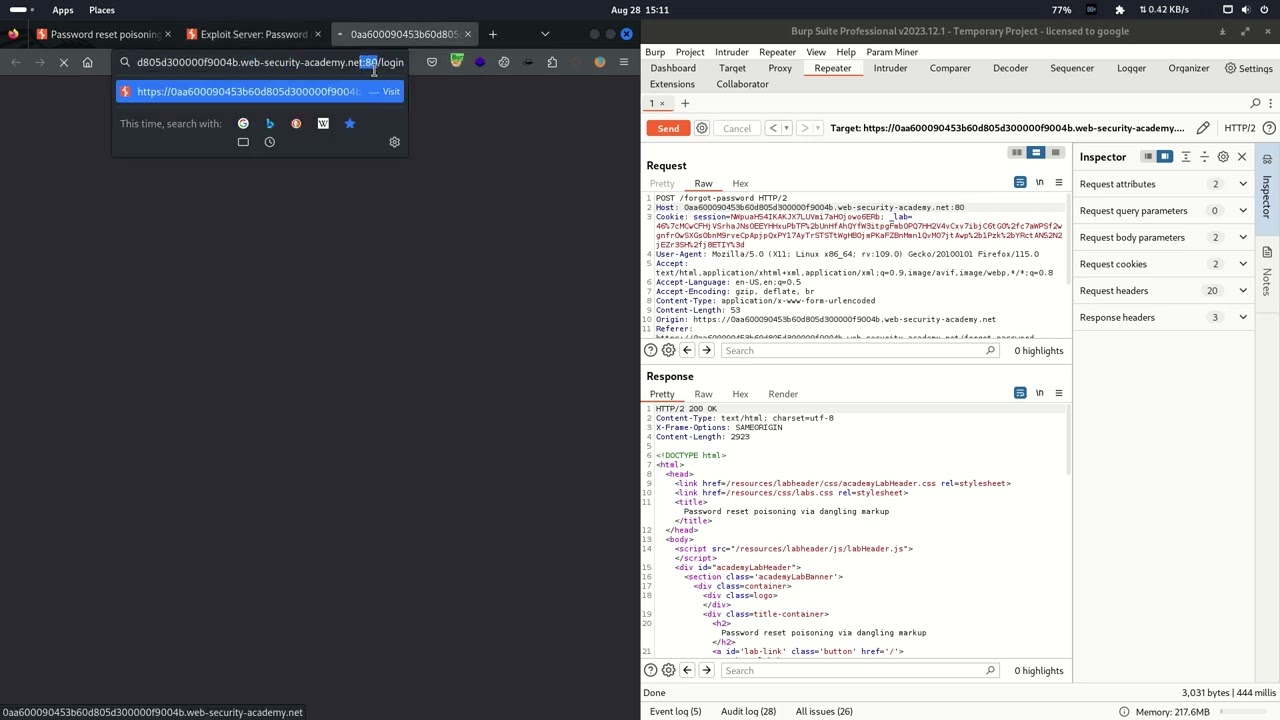The image size is (1280, 720).
Task: Open history forward dropdown arrow in Repeater
Action: coord(819,128)
